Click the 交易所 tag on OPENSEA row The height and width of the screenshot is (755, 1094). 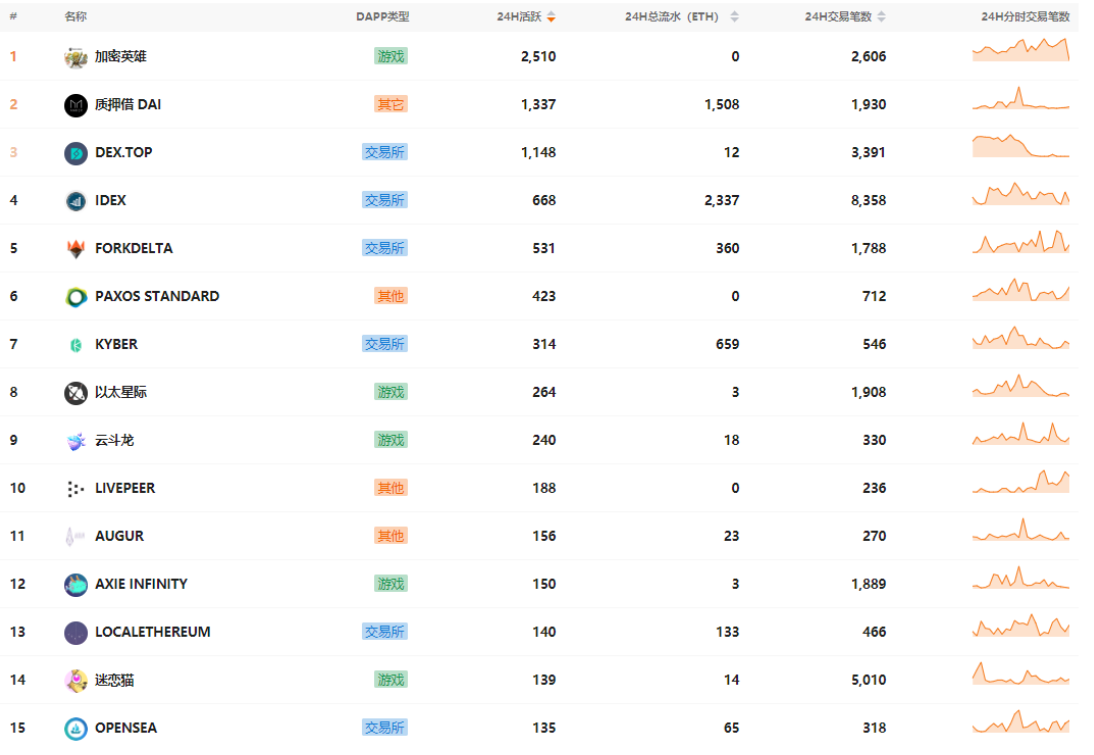pos(385,728)
